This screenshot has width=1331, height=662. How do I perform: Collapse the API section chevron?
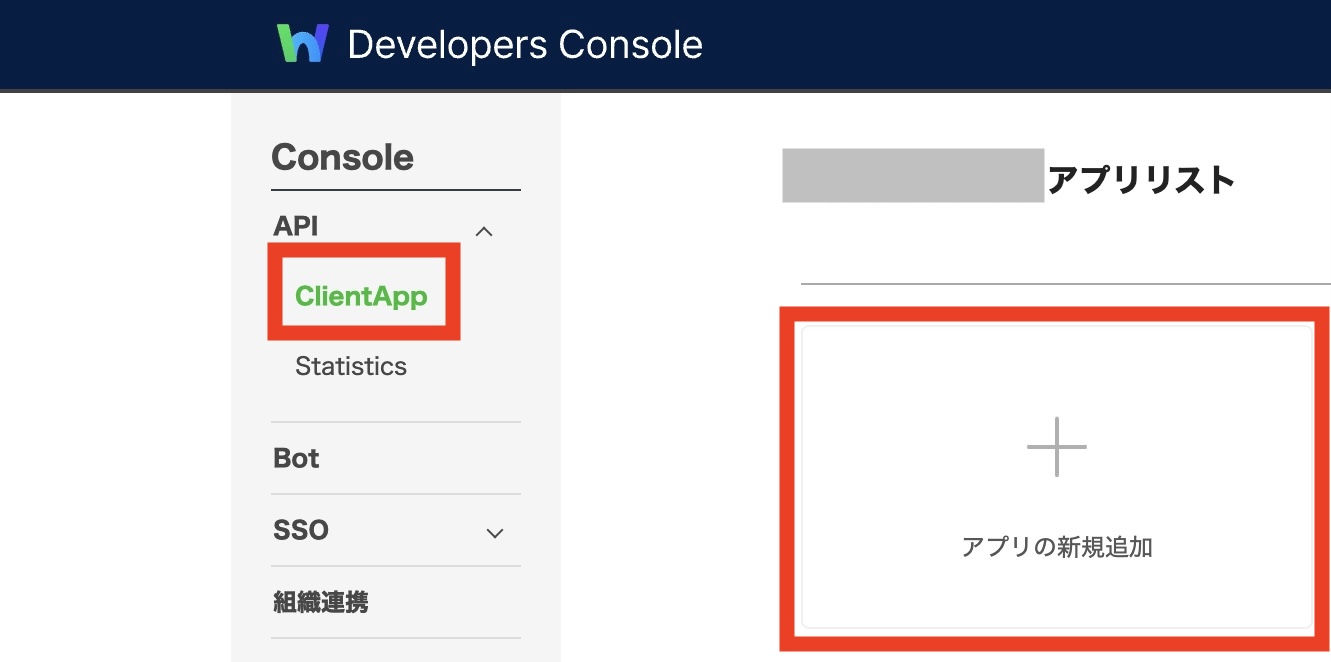pos(484,231)
